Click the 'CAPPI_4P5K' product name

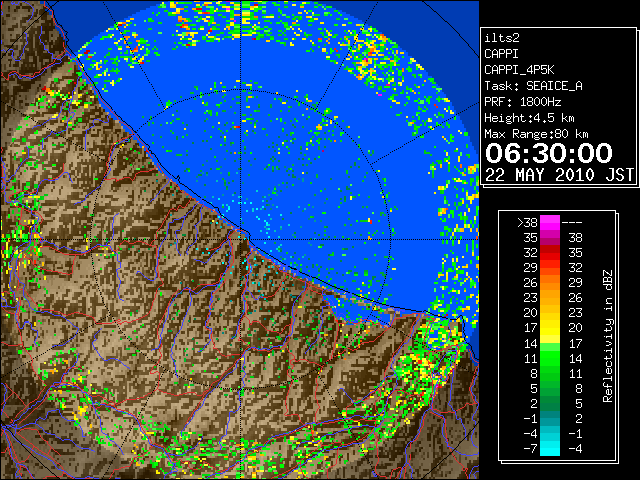519,70
